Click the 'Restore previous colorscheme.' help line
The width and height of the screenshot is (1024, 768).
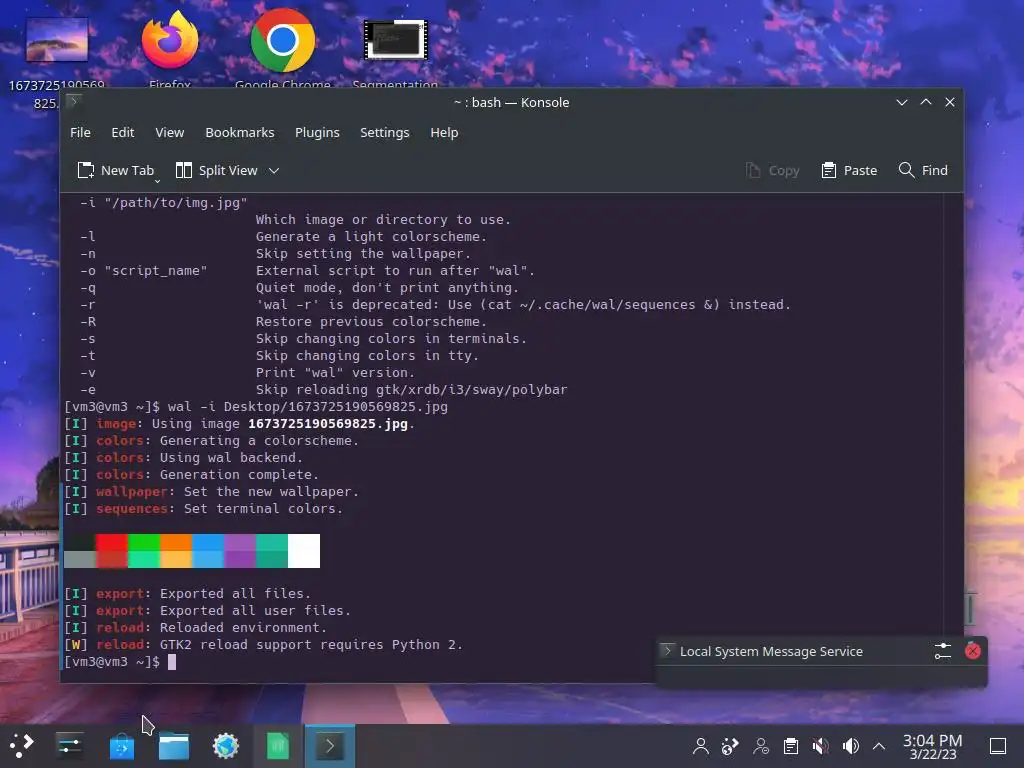point(371,322)
